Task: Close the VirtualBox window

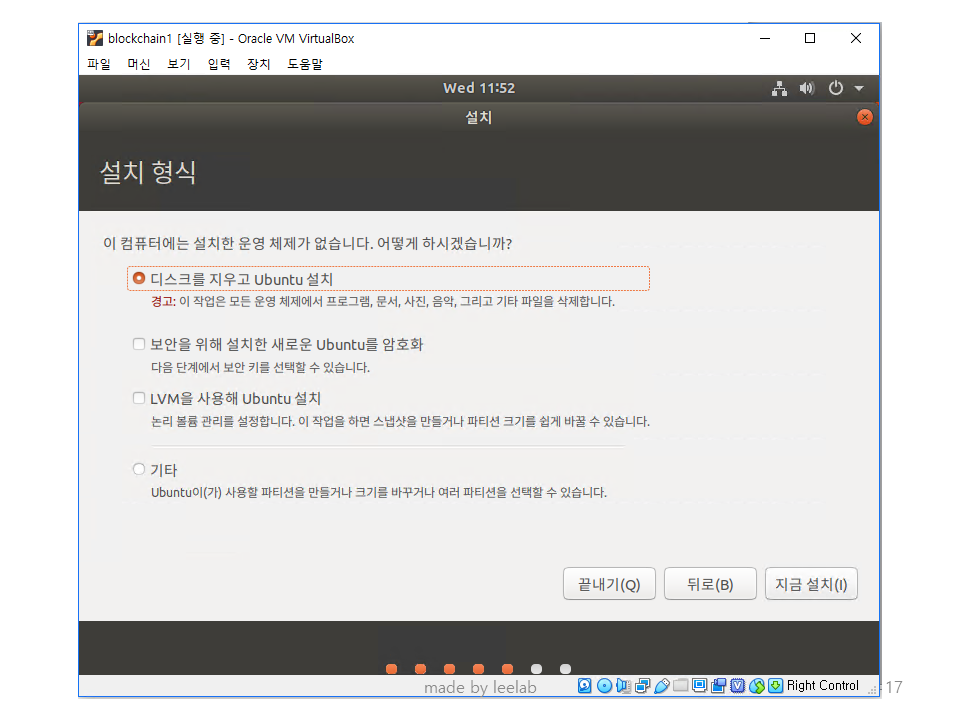Action: 856,38
